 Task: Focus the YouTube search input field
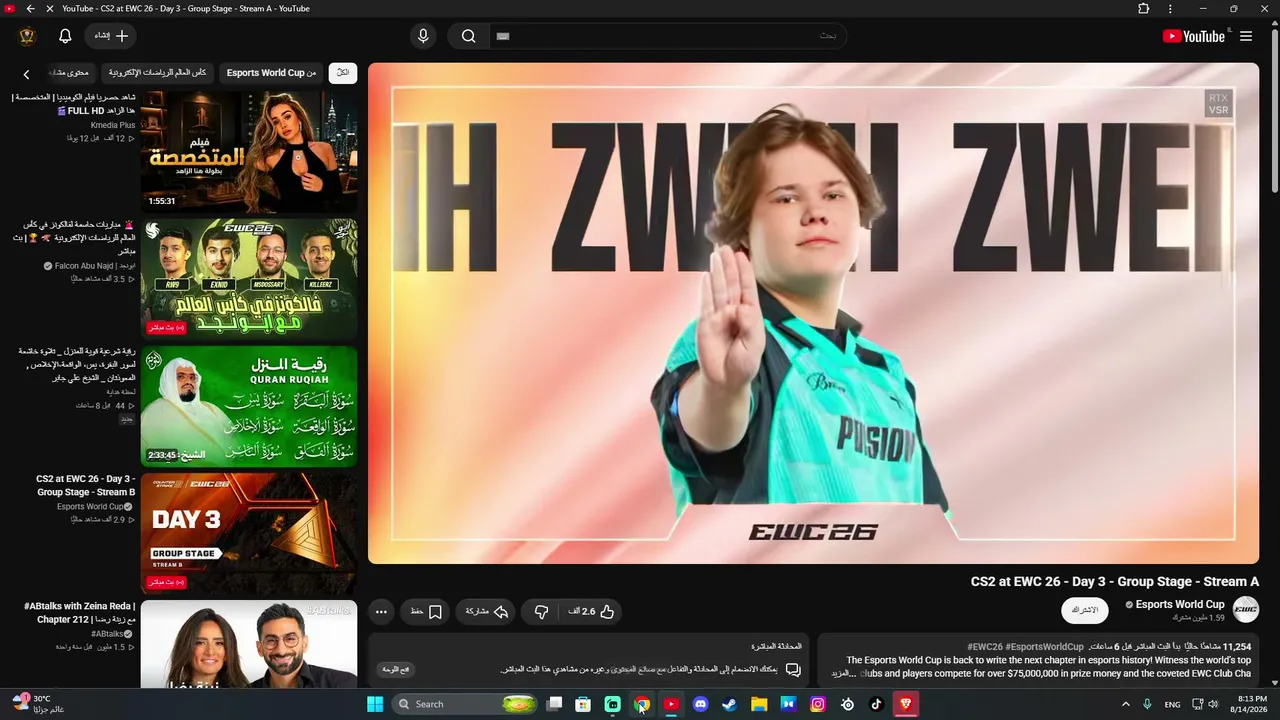(x=670, y=36)
